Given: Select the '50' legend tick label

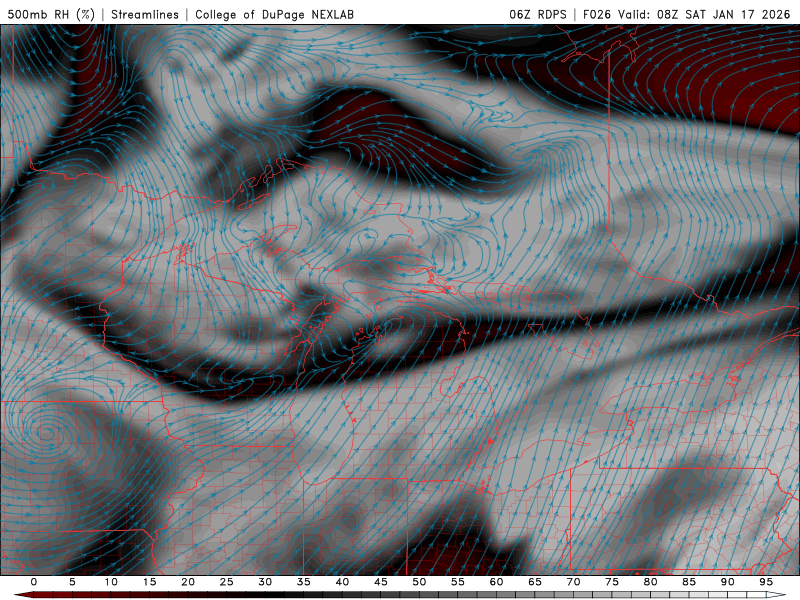Looking at the screenshot, I should click(419, 582).
